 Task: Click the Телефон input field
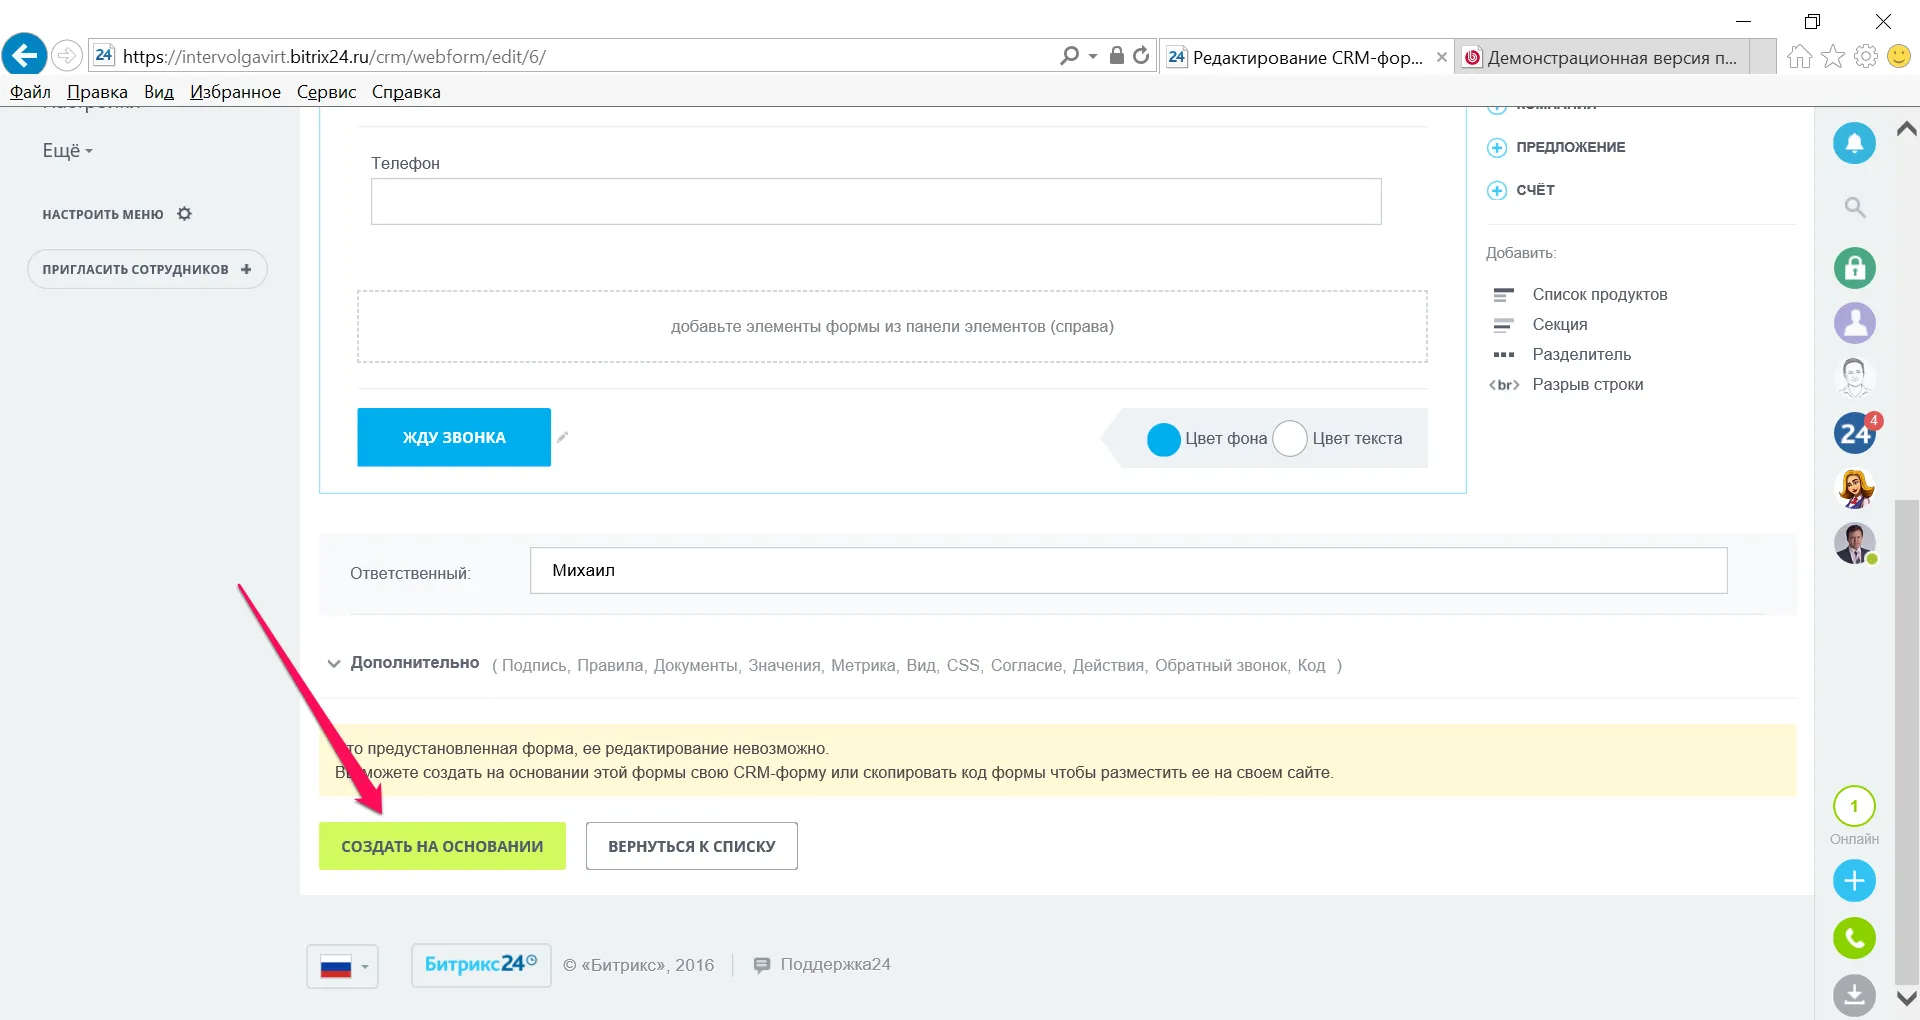point(875,202)
